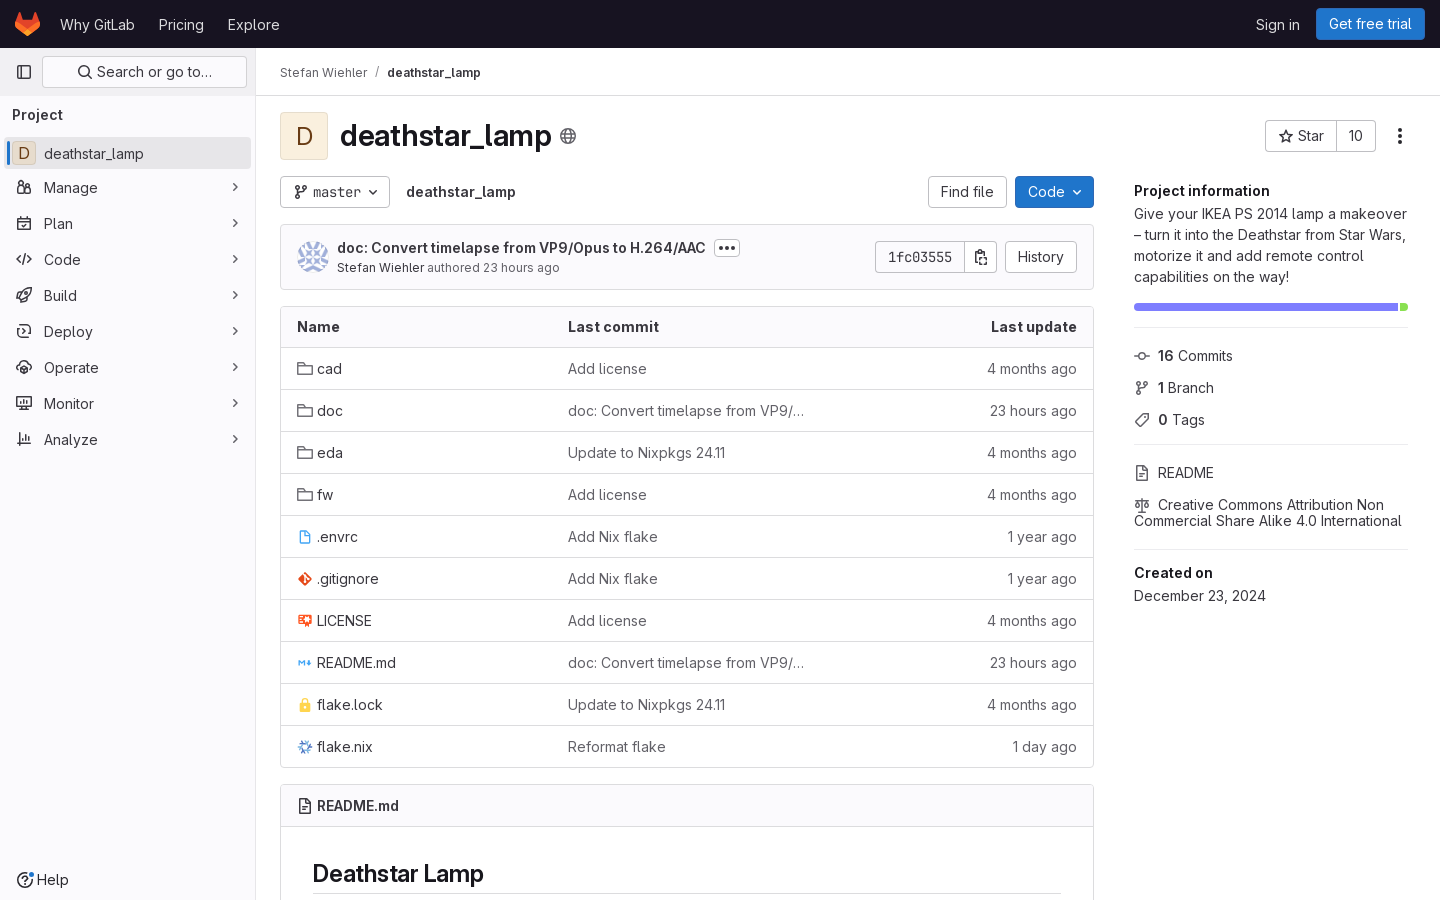Image resolution: width=1440 pixels, height=900 pixels.
Task: Open Explore menu item
Action: (x=253, y=24)
